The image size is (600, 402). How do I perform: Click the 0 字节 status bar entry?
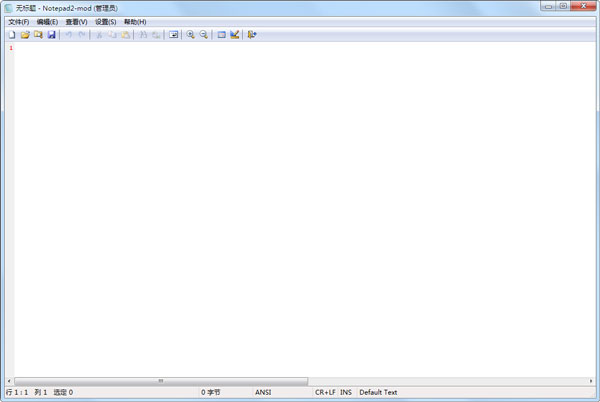click(211, 392)
